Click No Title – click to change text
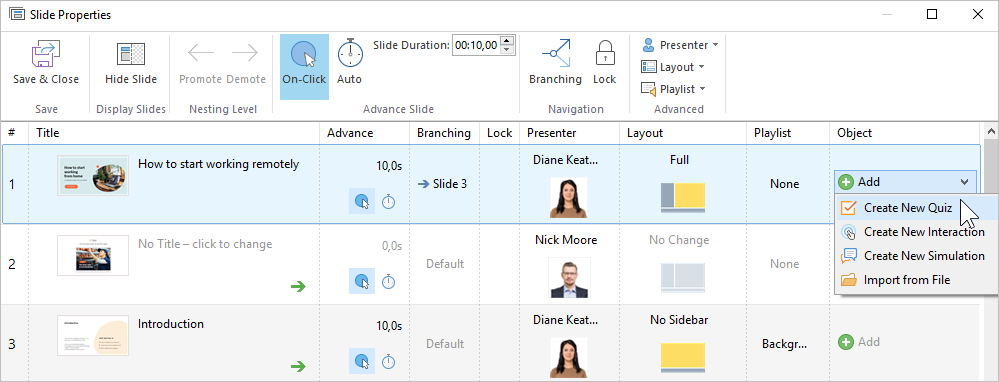This screenshot has width=999, height=382. coord(205,244)
